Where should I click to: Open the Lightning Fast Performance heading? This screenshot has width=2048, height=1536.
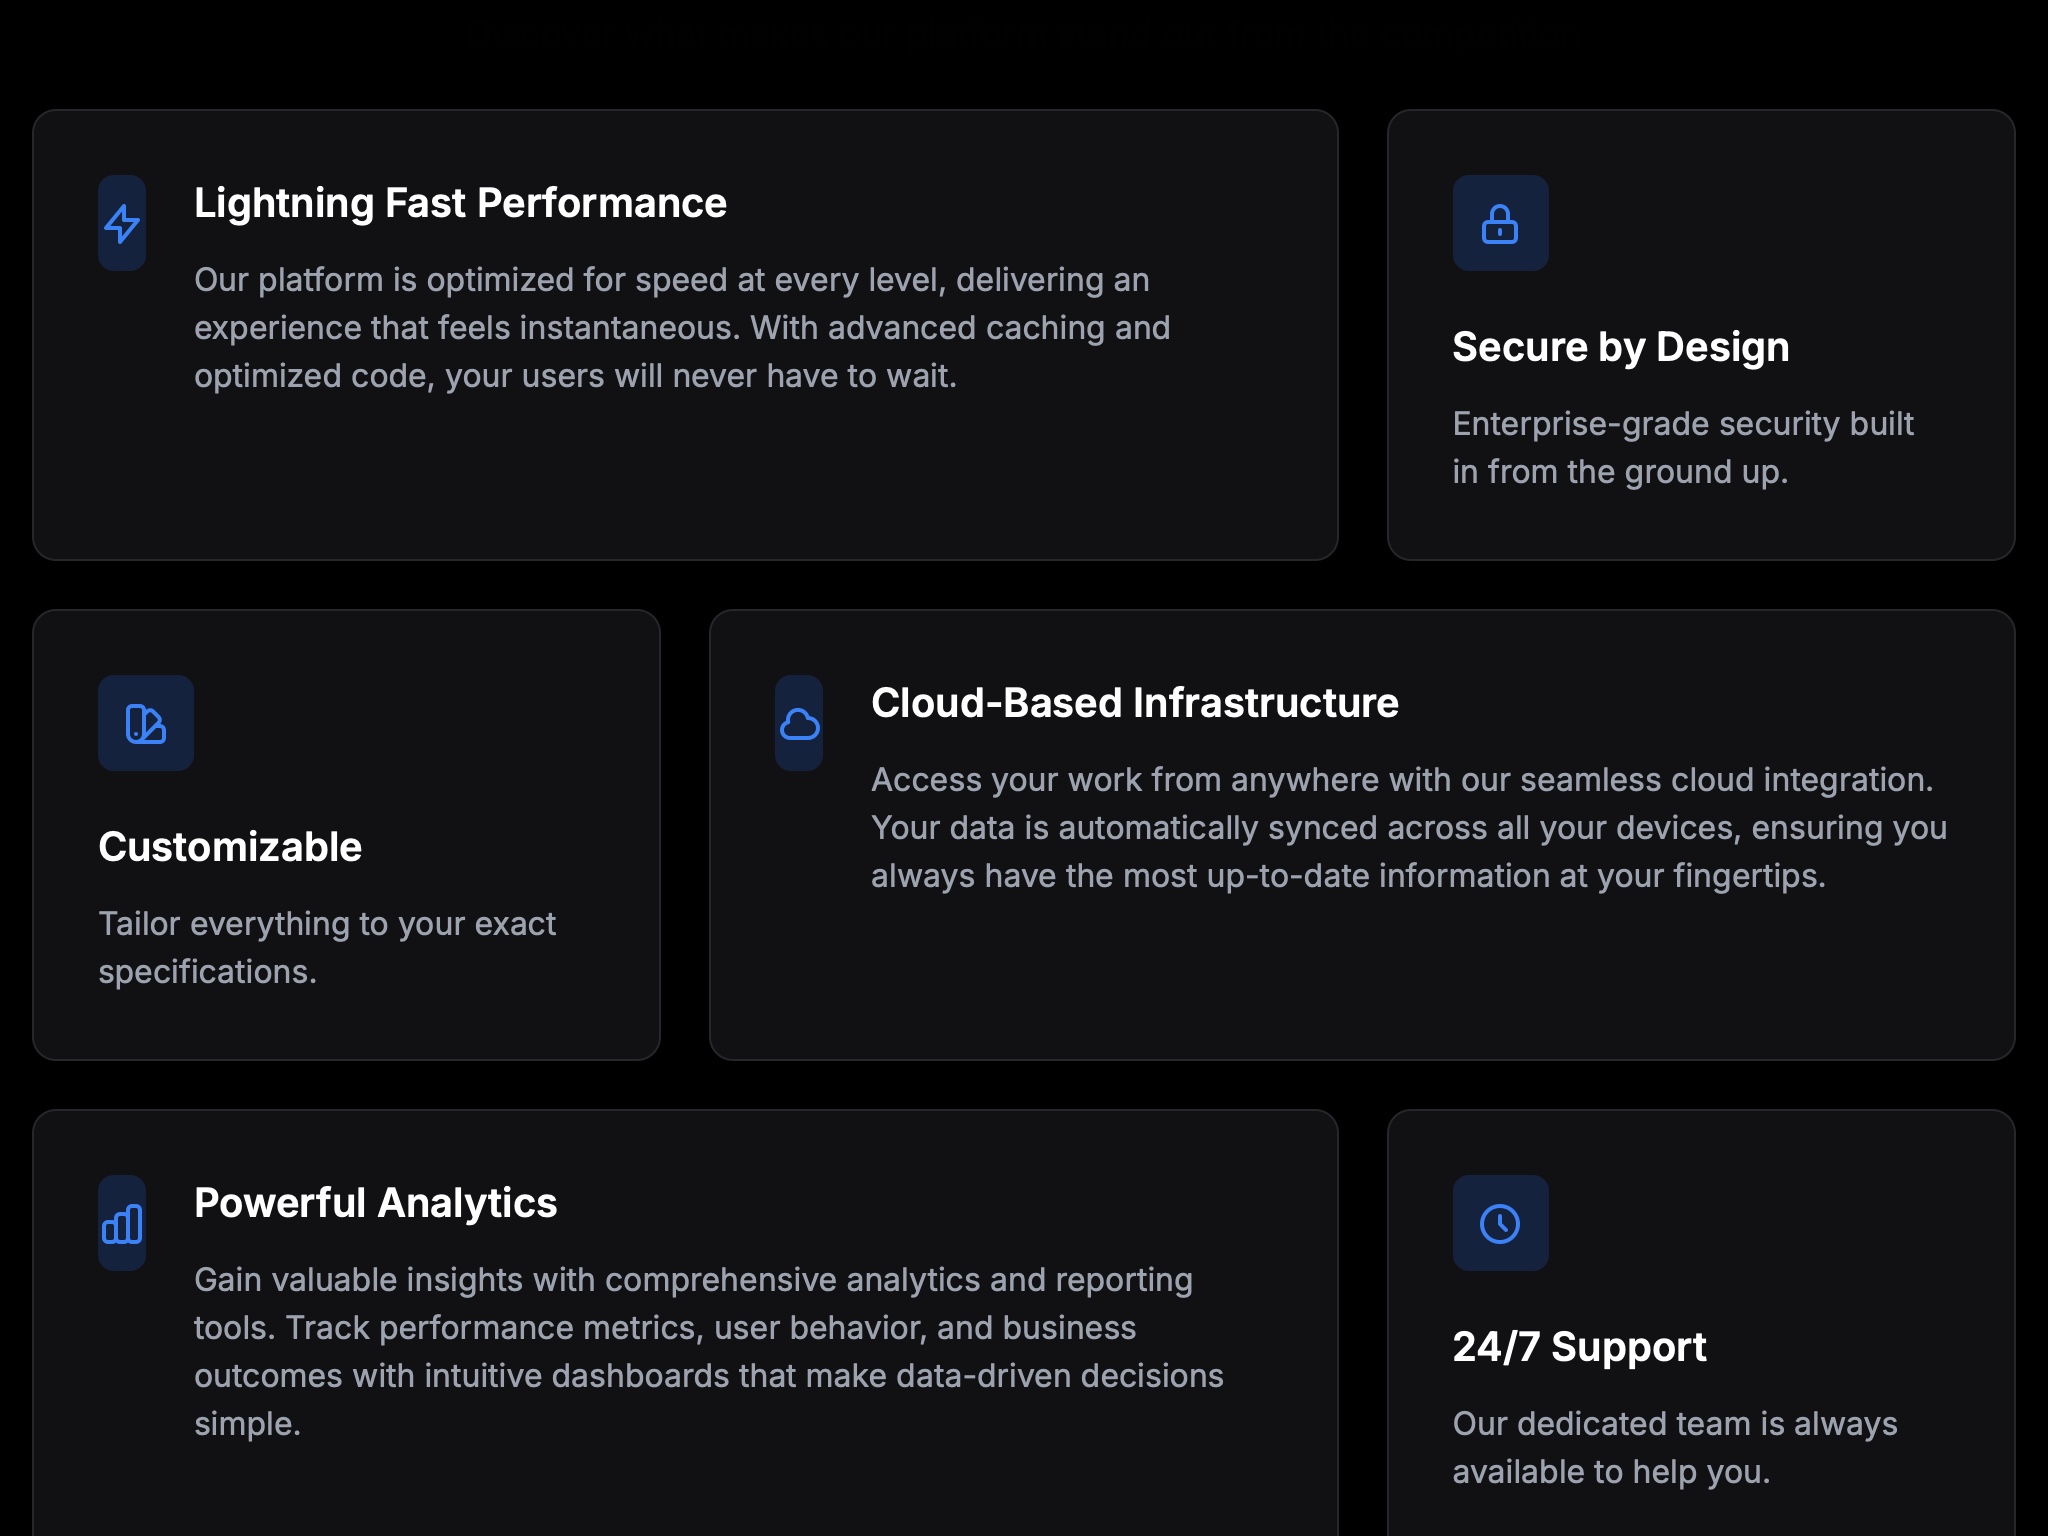(x=460, y=203)
